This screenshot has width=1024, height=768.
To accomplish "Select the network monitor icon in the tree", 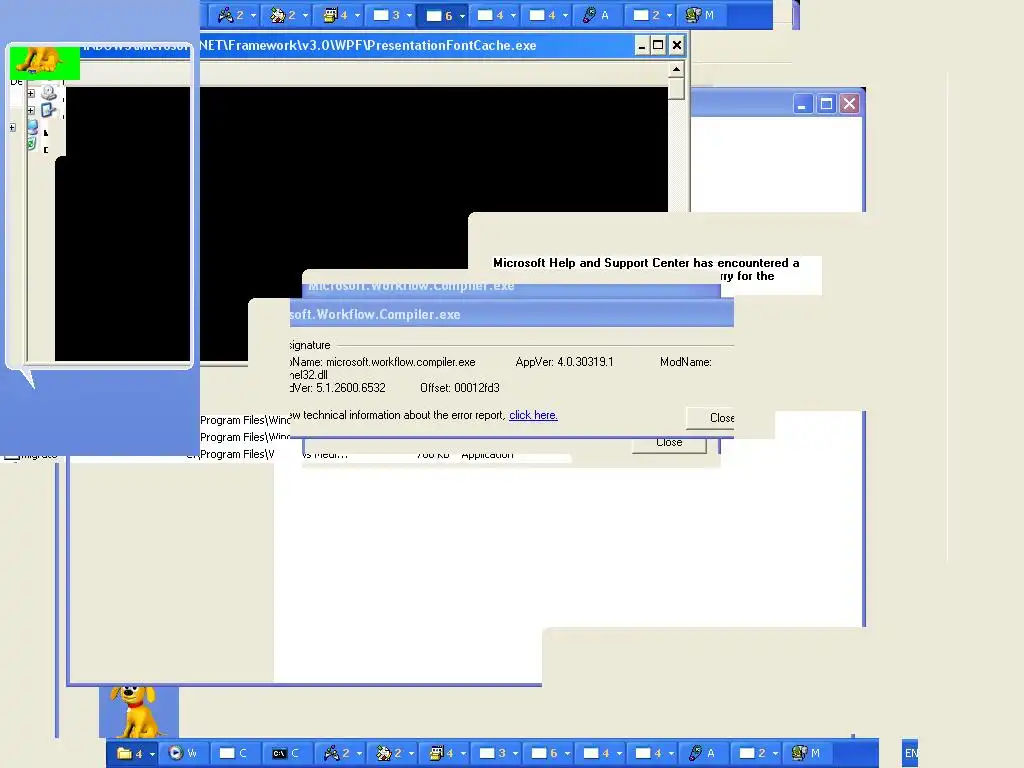I will point(33,127).
